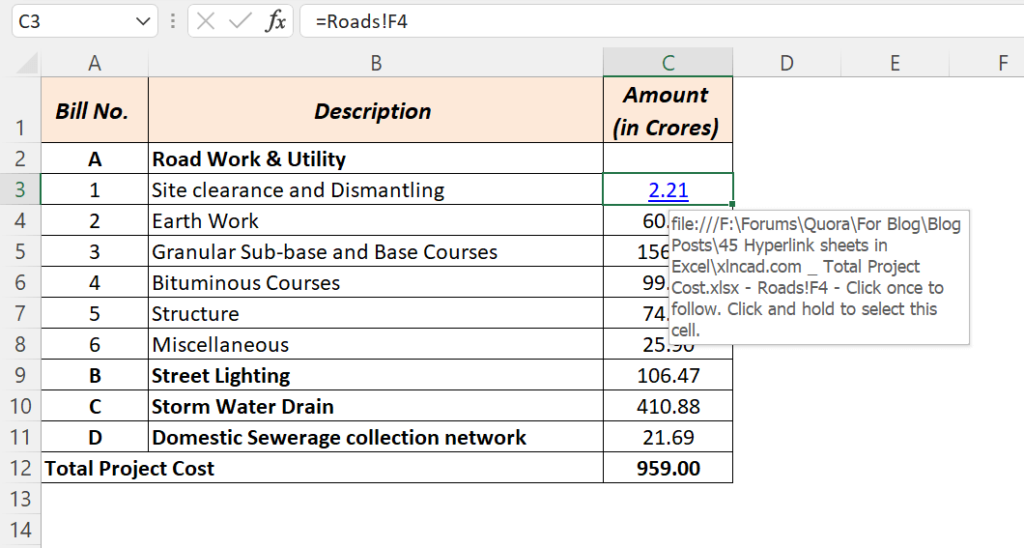Screen dimensions: 1024x548
Task: Click the 'Amount (in Crores)' header cell
Action: point(667,110)
